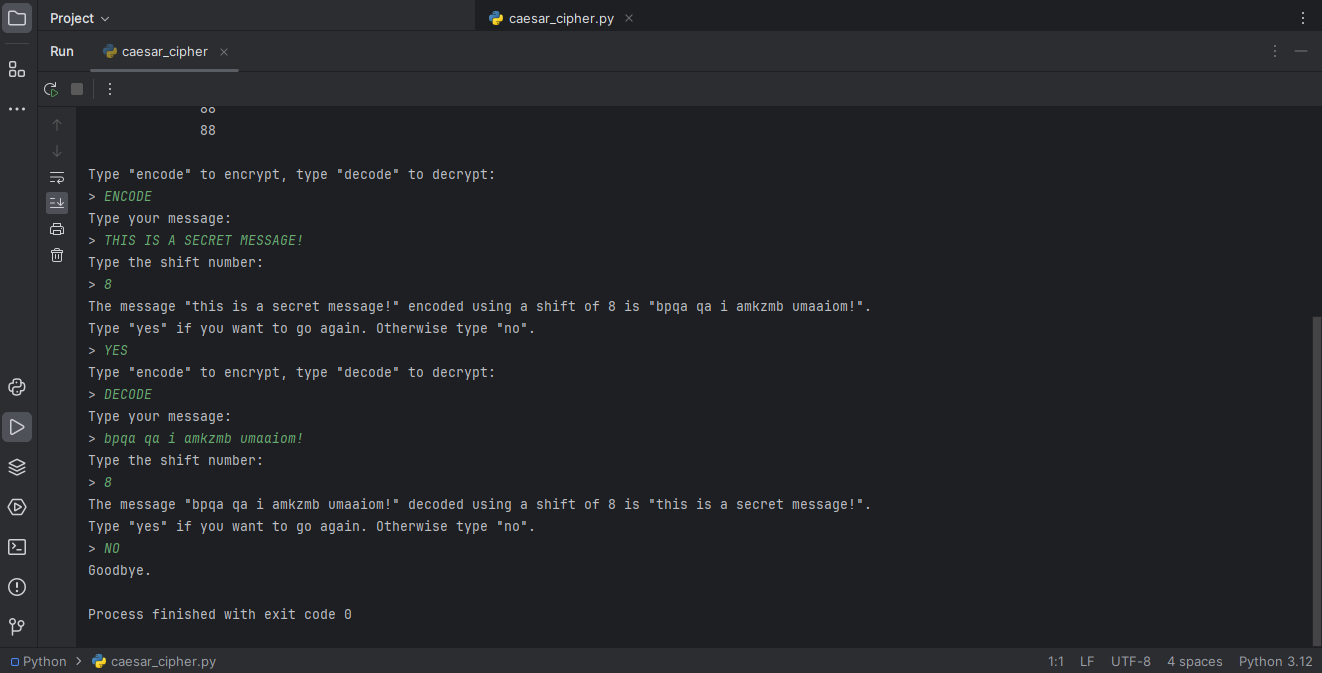The image size is (1322, 673).
Task: Toggle soft-wrap in the console
Action: 57,177
